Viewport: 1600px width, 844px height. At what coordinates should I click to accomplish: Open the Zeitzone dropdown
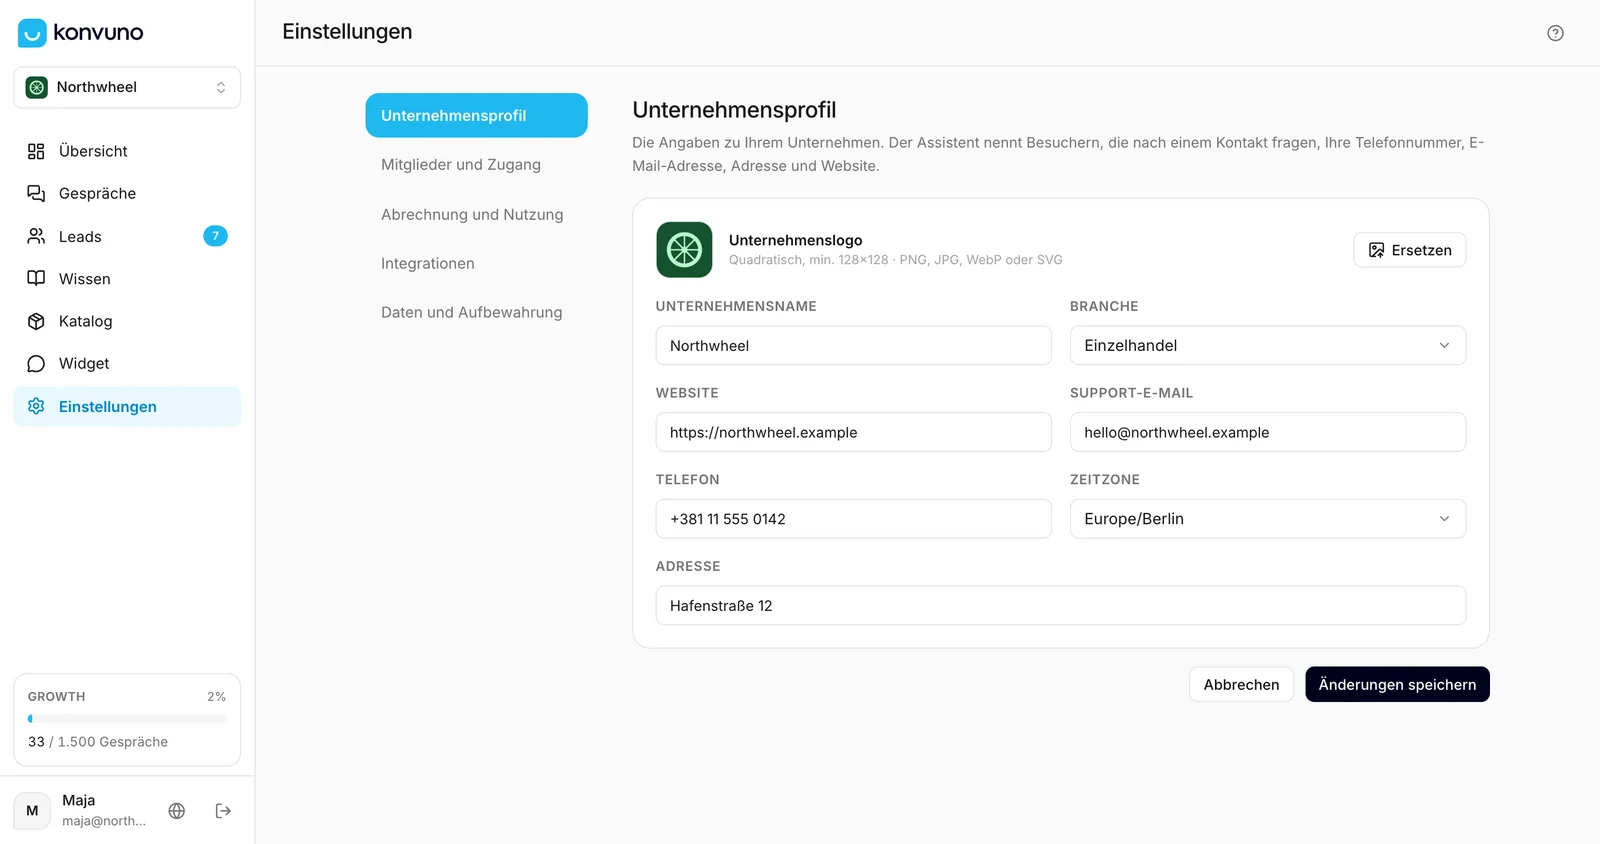tap(1268, 519)
